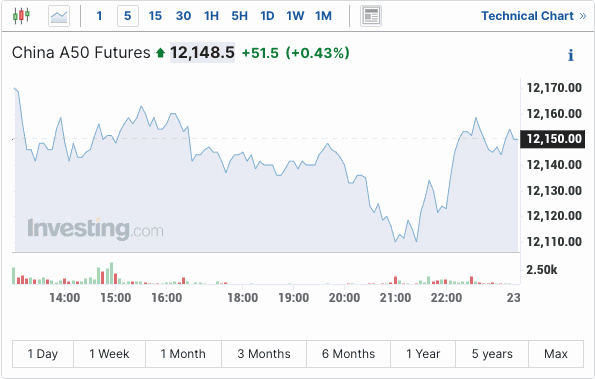Show the 1 Week range

click(109, 354)
